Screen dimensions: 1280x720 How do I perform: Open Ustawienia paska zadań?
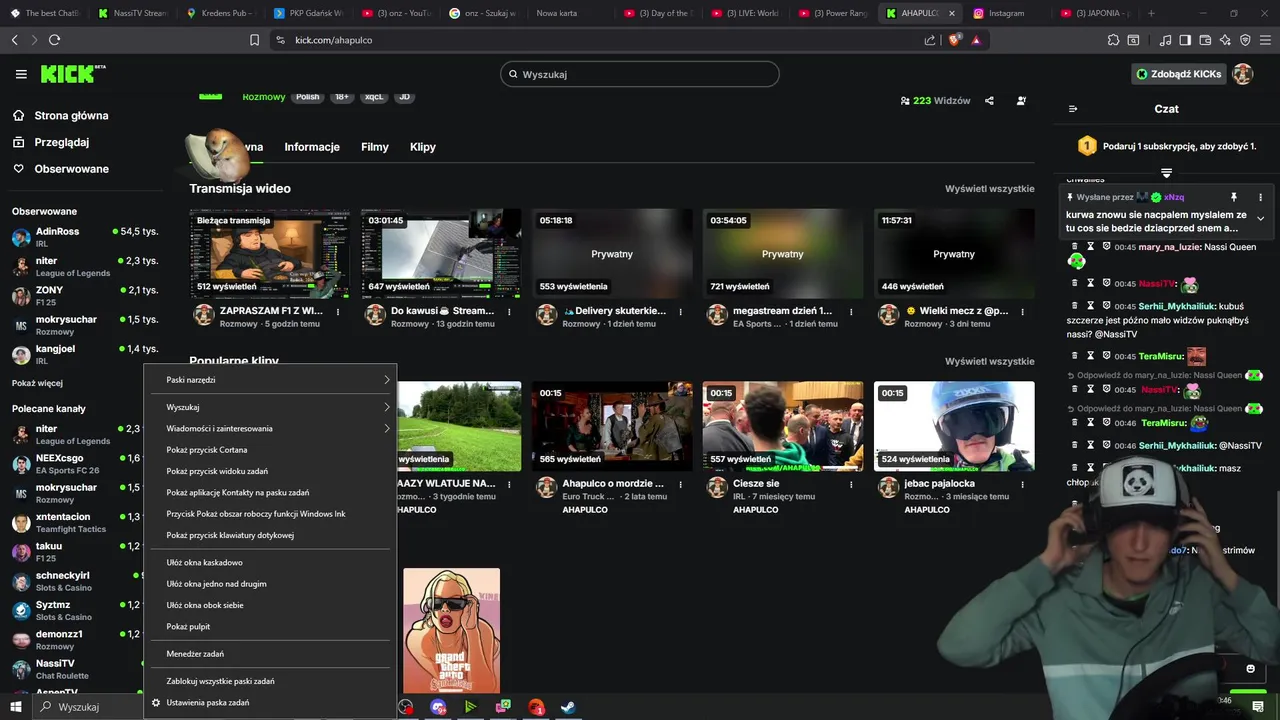click(270, 703)
